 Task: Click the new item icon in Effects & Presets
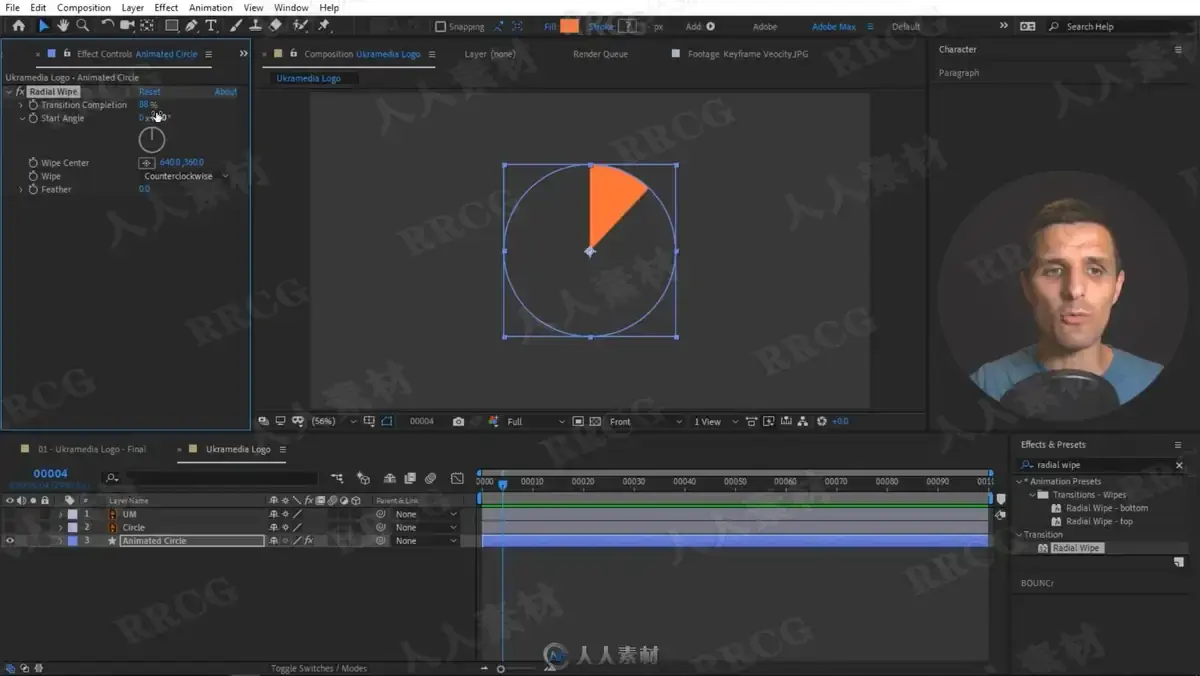coord(1178,563)
